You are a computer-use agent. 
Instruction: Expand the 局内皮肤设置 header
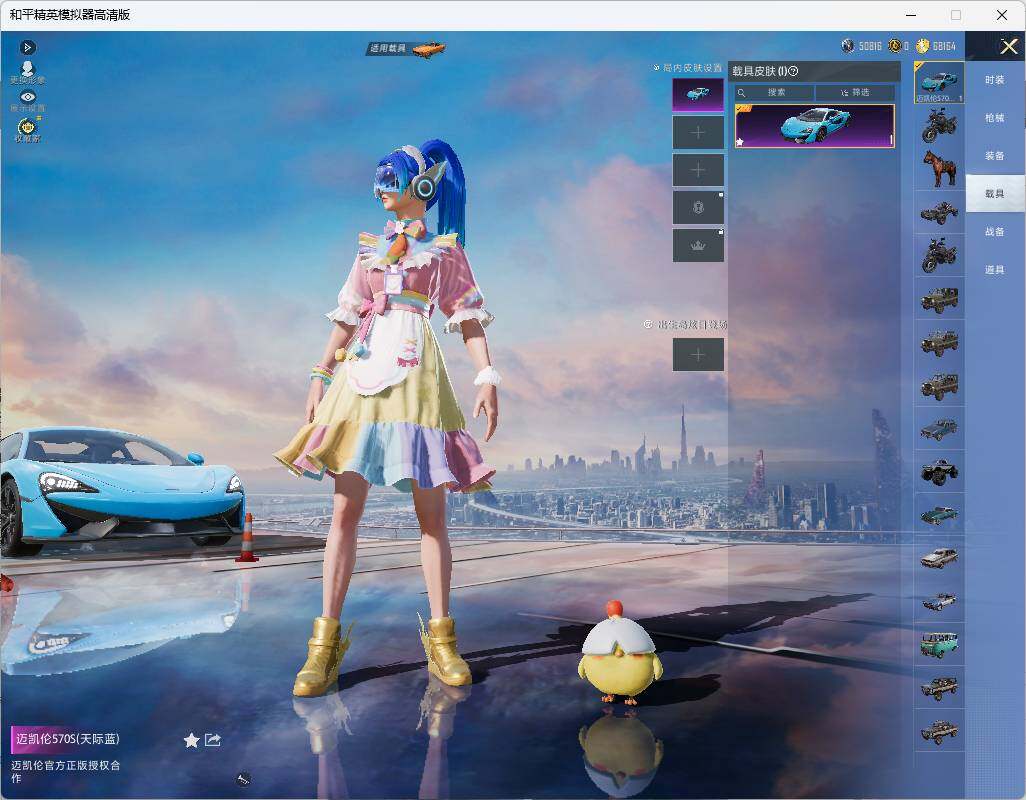coord(688,67)
